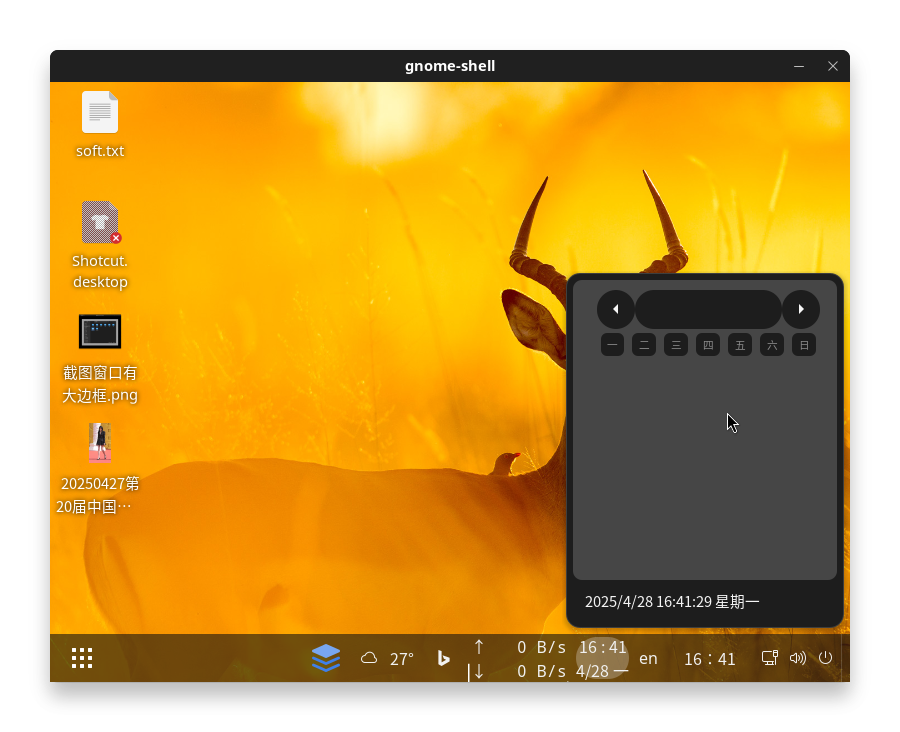Minimize the gnome-shell window
The image size is (900, 732).
[x=799, y=66]
